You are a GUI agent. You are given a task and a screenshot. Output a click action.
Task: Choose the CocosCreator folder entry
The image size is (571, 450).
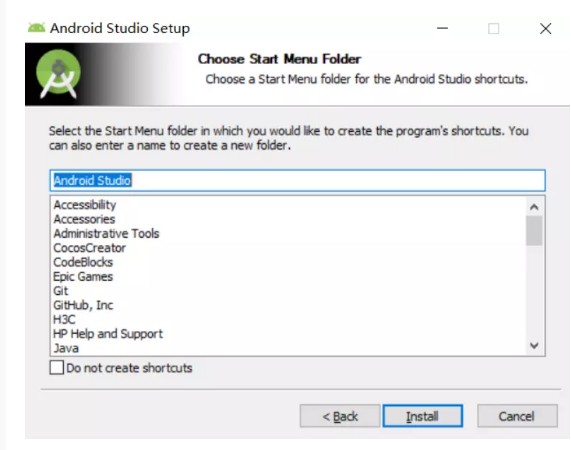click(90, 248)
